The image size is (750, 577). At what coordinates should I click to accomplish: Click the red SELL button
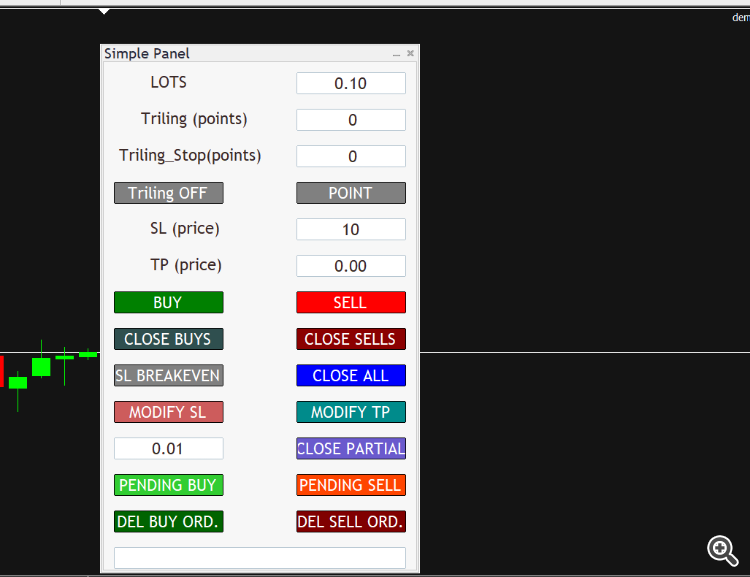[x=351, y=302]
